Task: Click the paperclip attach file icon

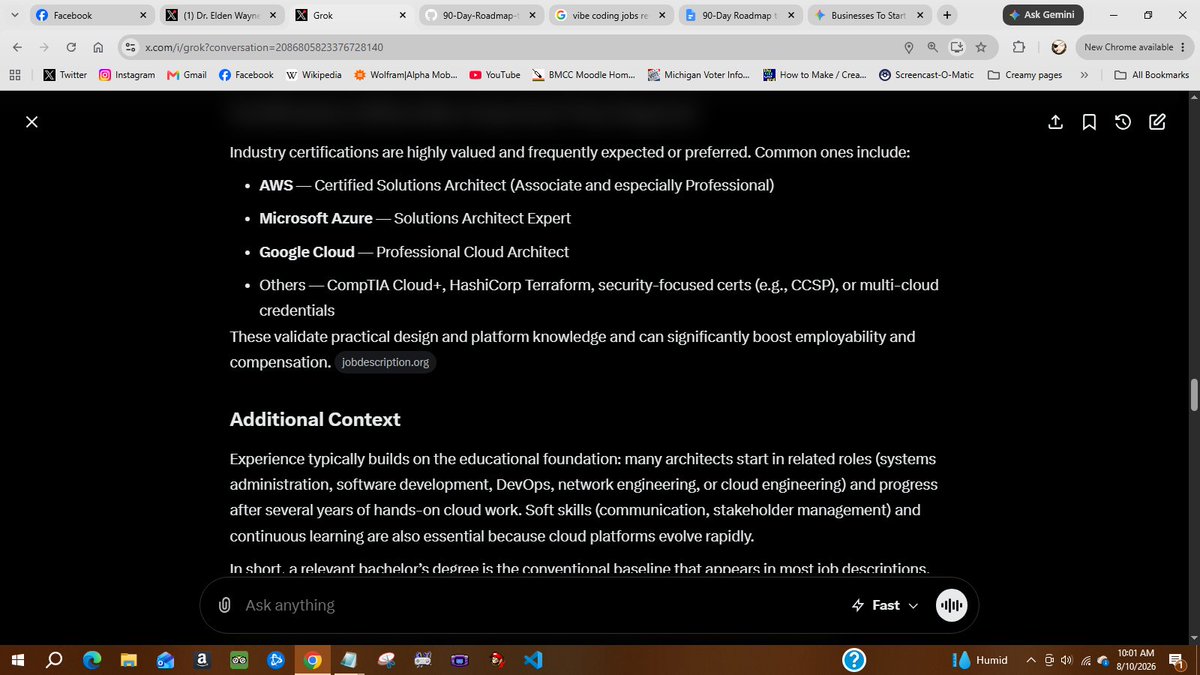Action: coord(225,605)
